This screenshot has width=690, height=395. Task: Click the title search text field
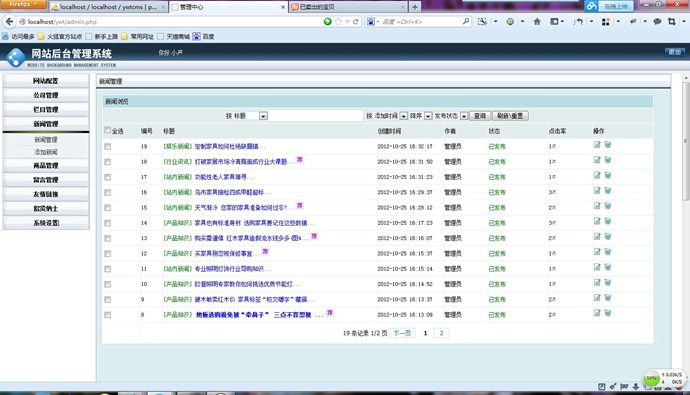(x=316, y=116)
